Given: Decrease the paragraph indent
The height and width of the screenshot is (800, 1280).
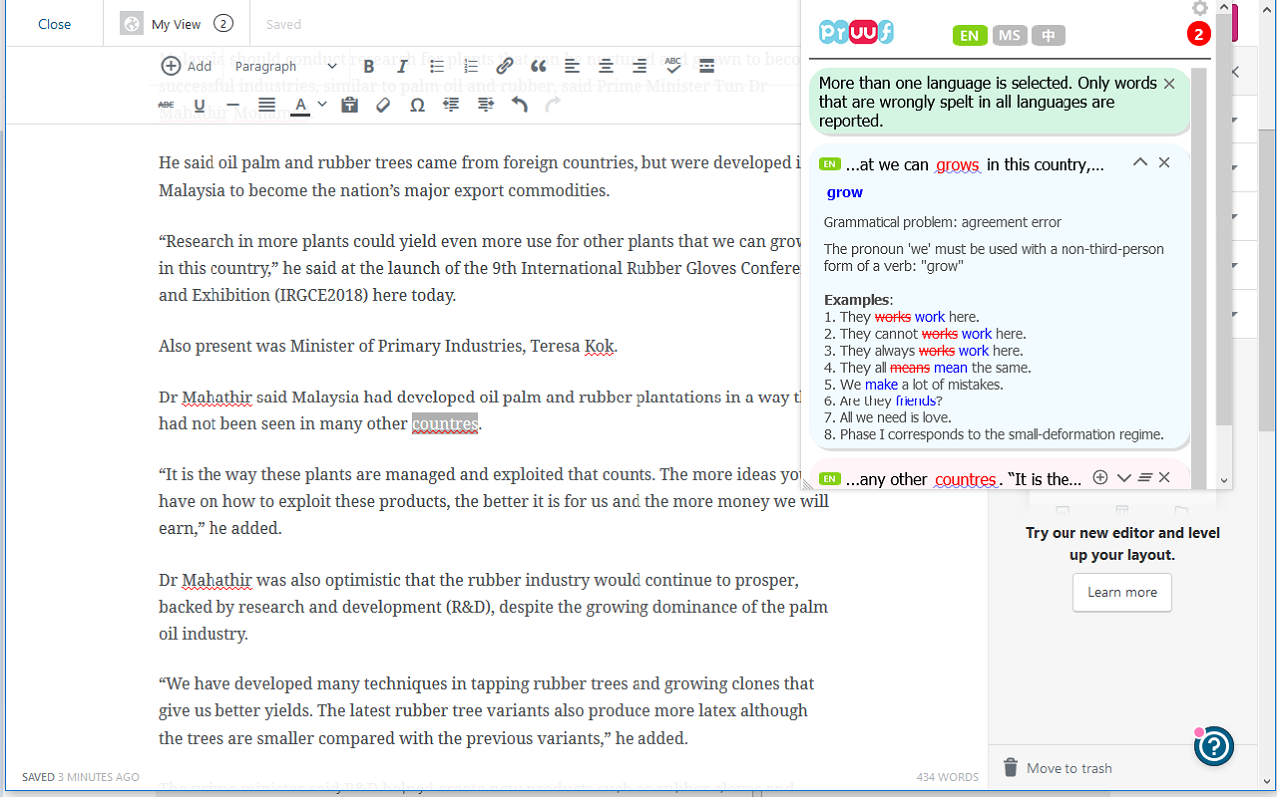Looking at the screenshot, I should coord(451,105).
